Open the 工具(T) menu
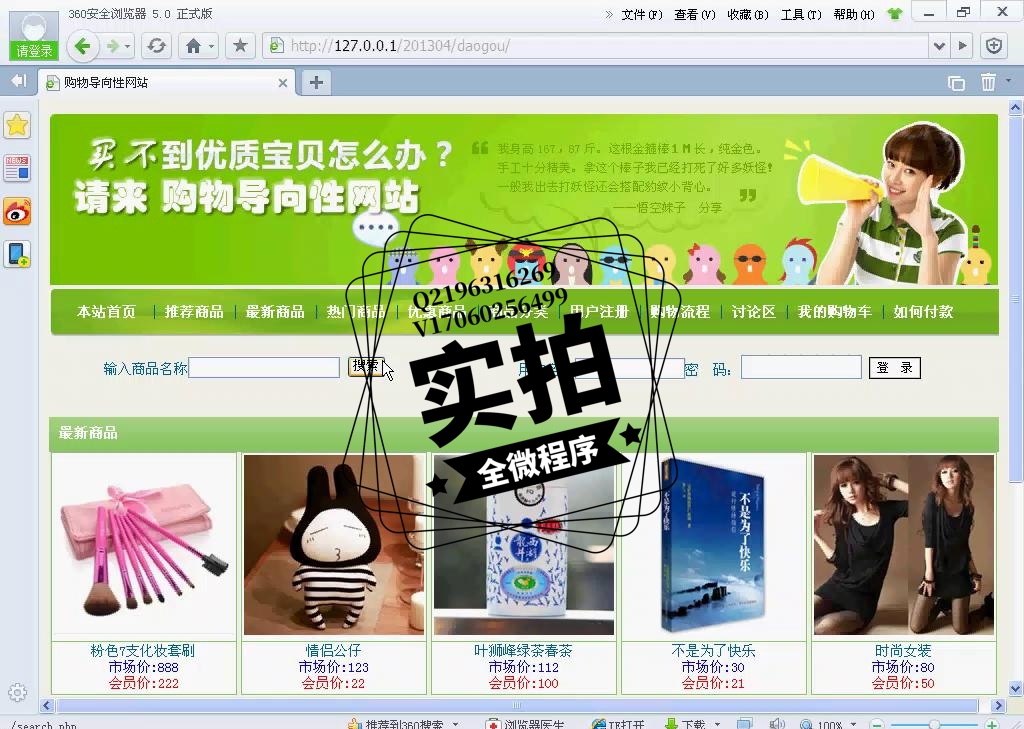 (801, 14)
